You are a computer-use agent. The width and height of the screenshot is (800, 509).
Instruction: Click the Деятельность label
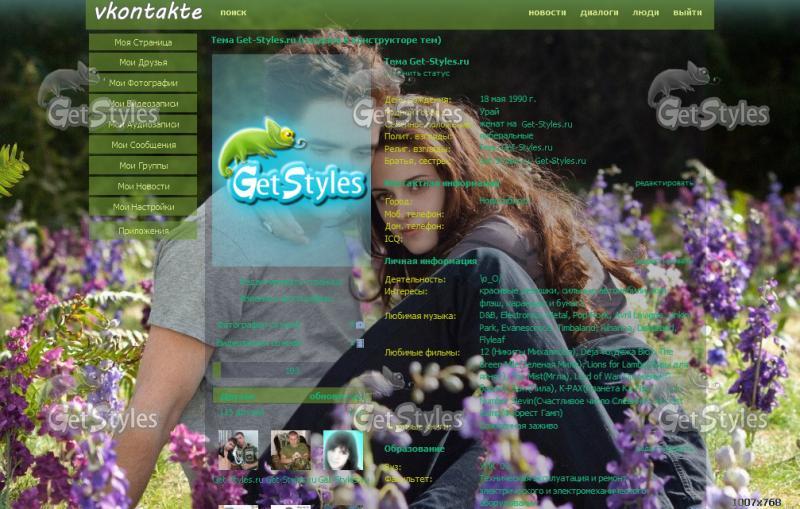(x=415, y=279)
